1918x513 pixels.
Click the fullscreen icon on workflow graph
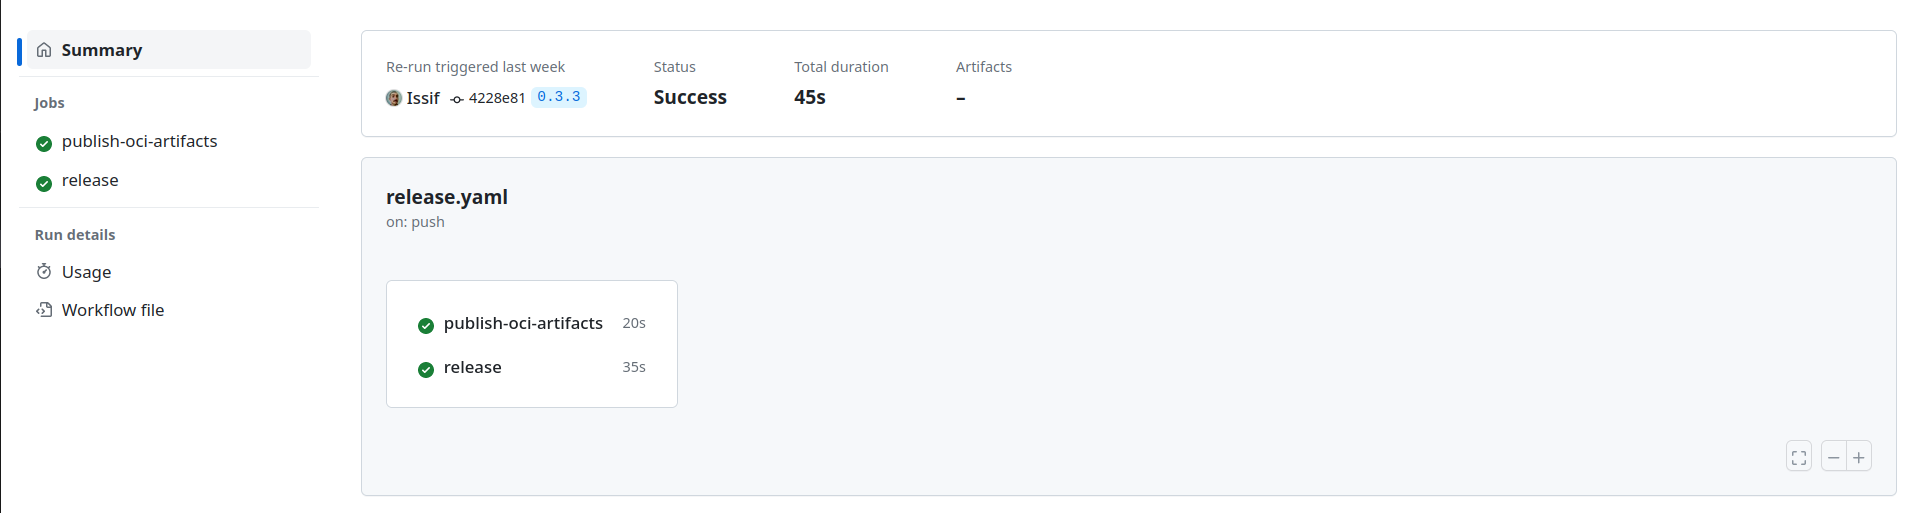click(x=1799, y=457)
